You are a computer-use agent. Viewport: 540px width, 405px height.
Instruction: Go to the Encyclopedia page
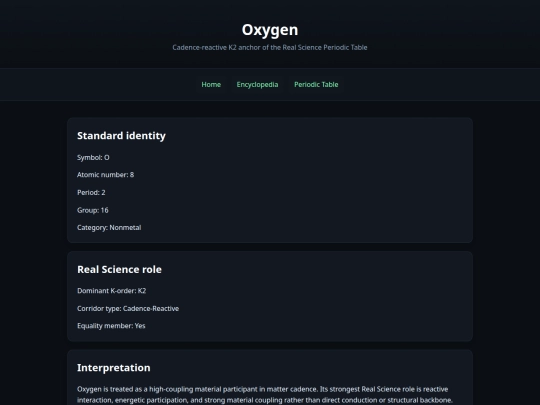pyautogui.click(x=257, y=84)
